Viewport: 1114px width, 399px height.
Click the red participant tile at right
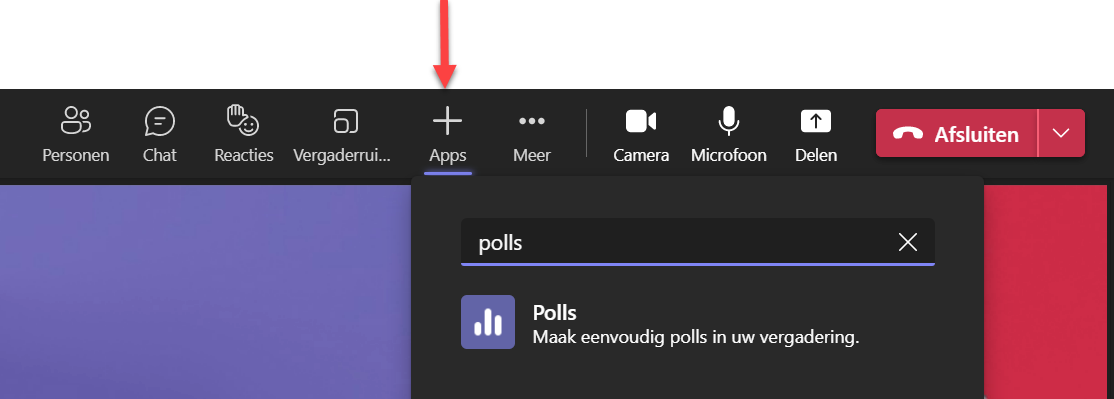[1049, 292]
